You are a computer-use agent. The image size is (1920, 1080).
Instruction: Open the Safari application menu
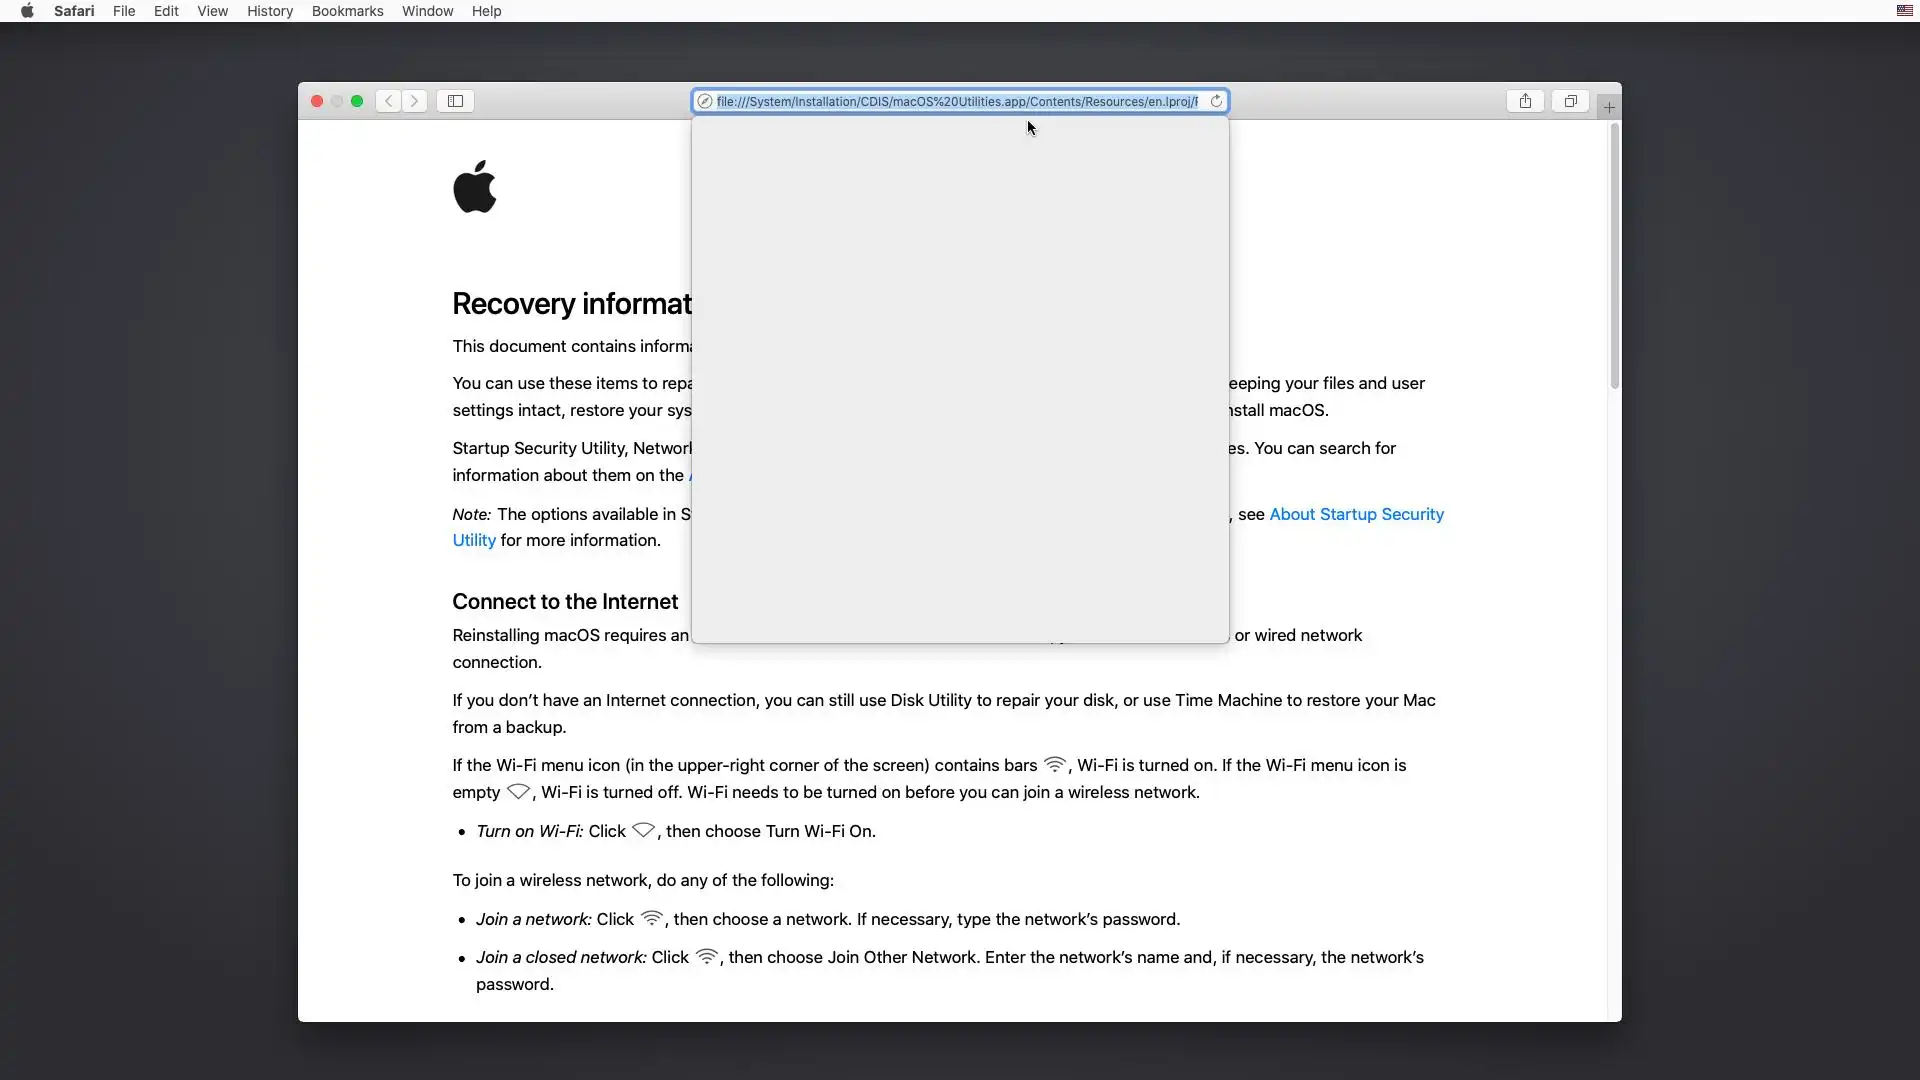[x=74, y=11]
